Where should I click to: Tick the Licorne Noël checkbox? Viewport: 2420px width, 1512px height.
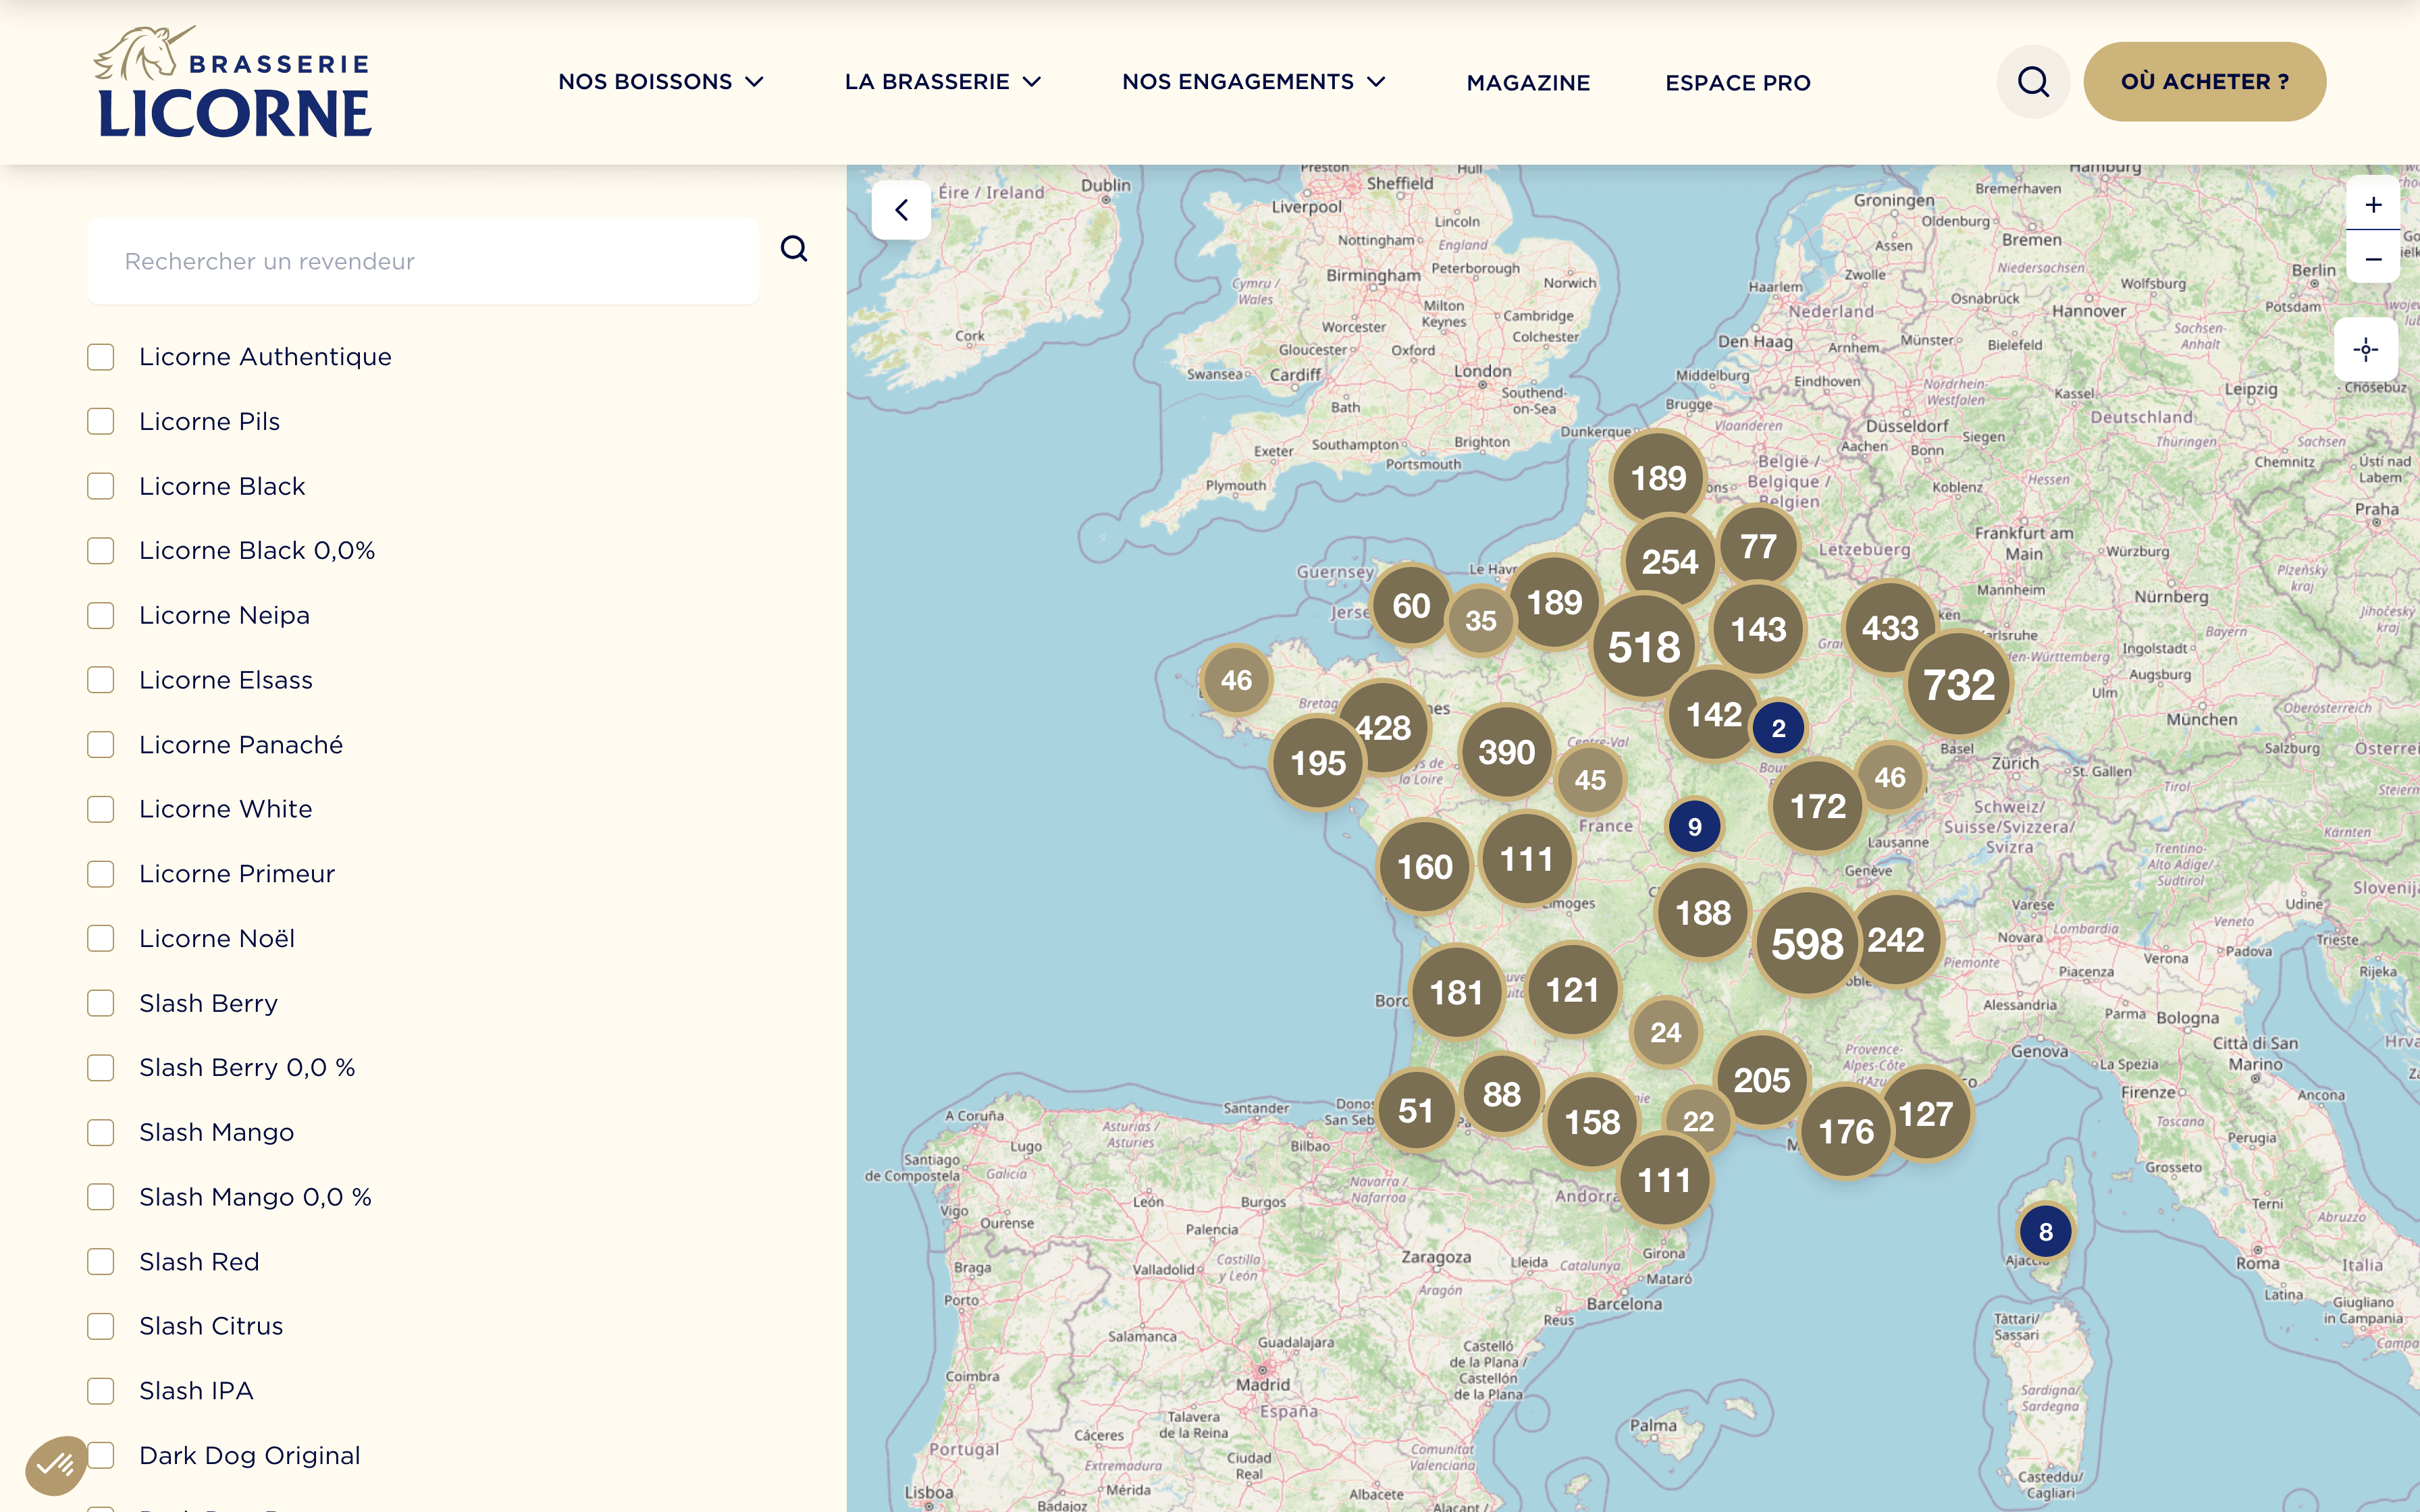click(100, 939)
